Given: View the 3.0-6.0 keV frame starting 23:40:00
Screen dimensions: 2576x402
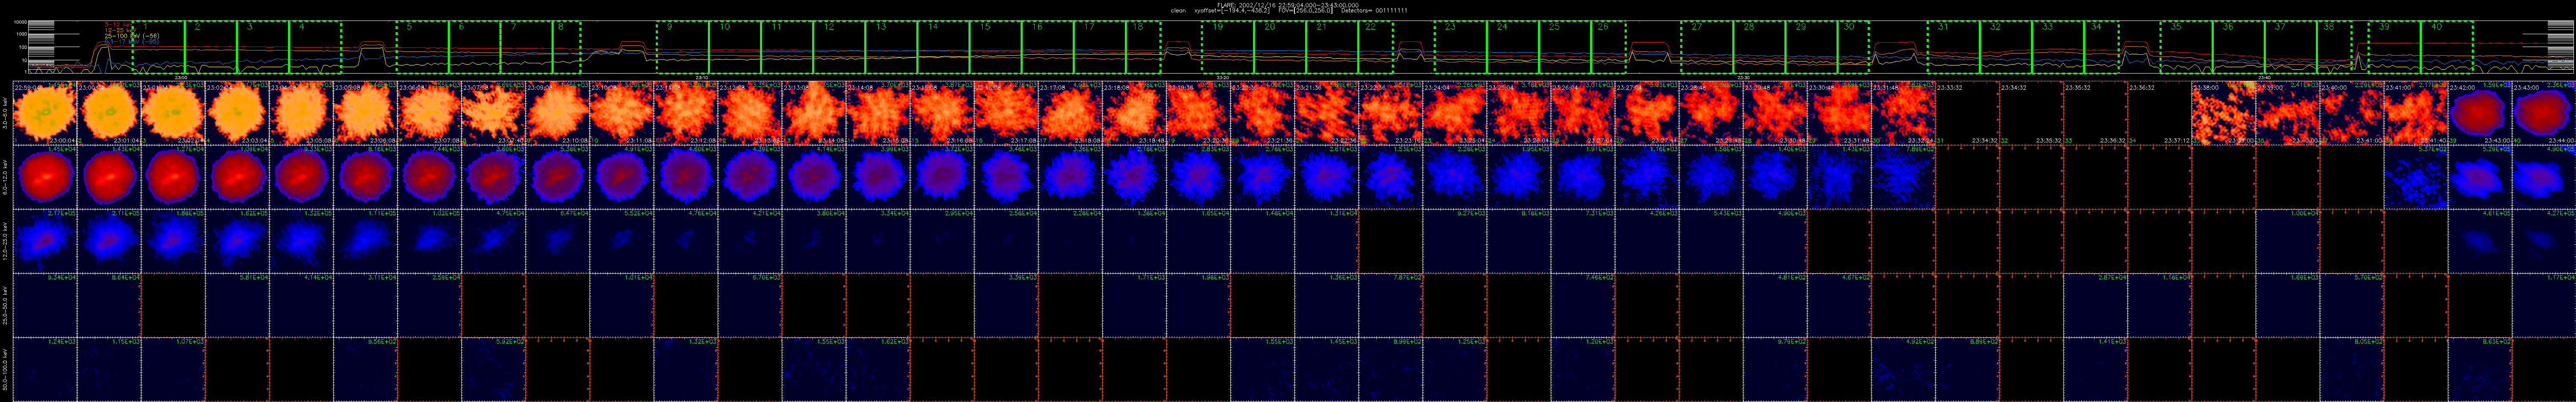Looking at the screenshot, I should tap(2352, 113).
